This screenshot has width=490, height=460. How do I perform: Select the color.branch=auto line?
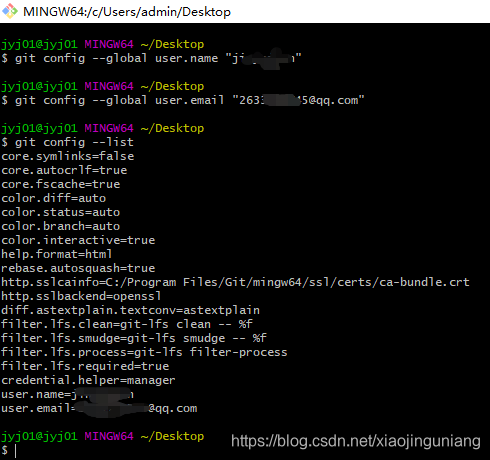[x=61, y=226]
